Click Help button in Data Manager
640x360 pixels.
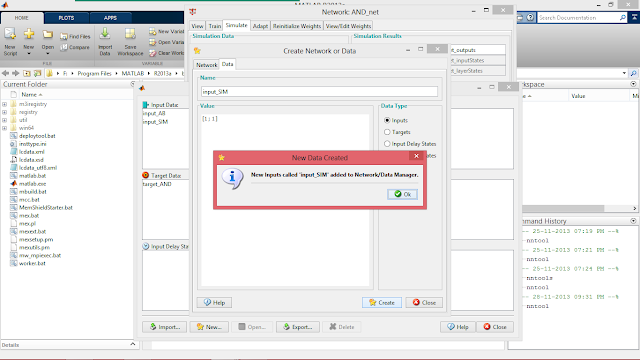(x=458, y=327)
